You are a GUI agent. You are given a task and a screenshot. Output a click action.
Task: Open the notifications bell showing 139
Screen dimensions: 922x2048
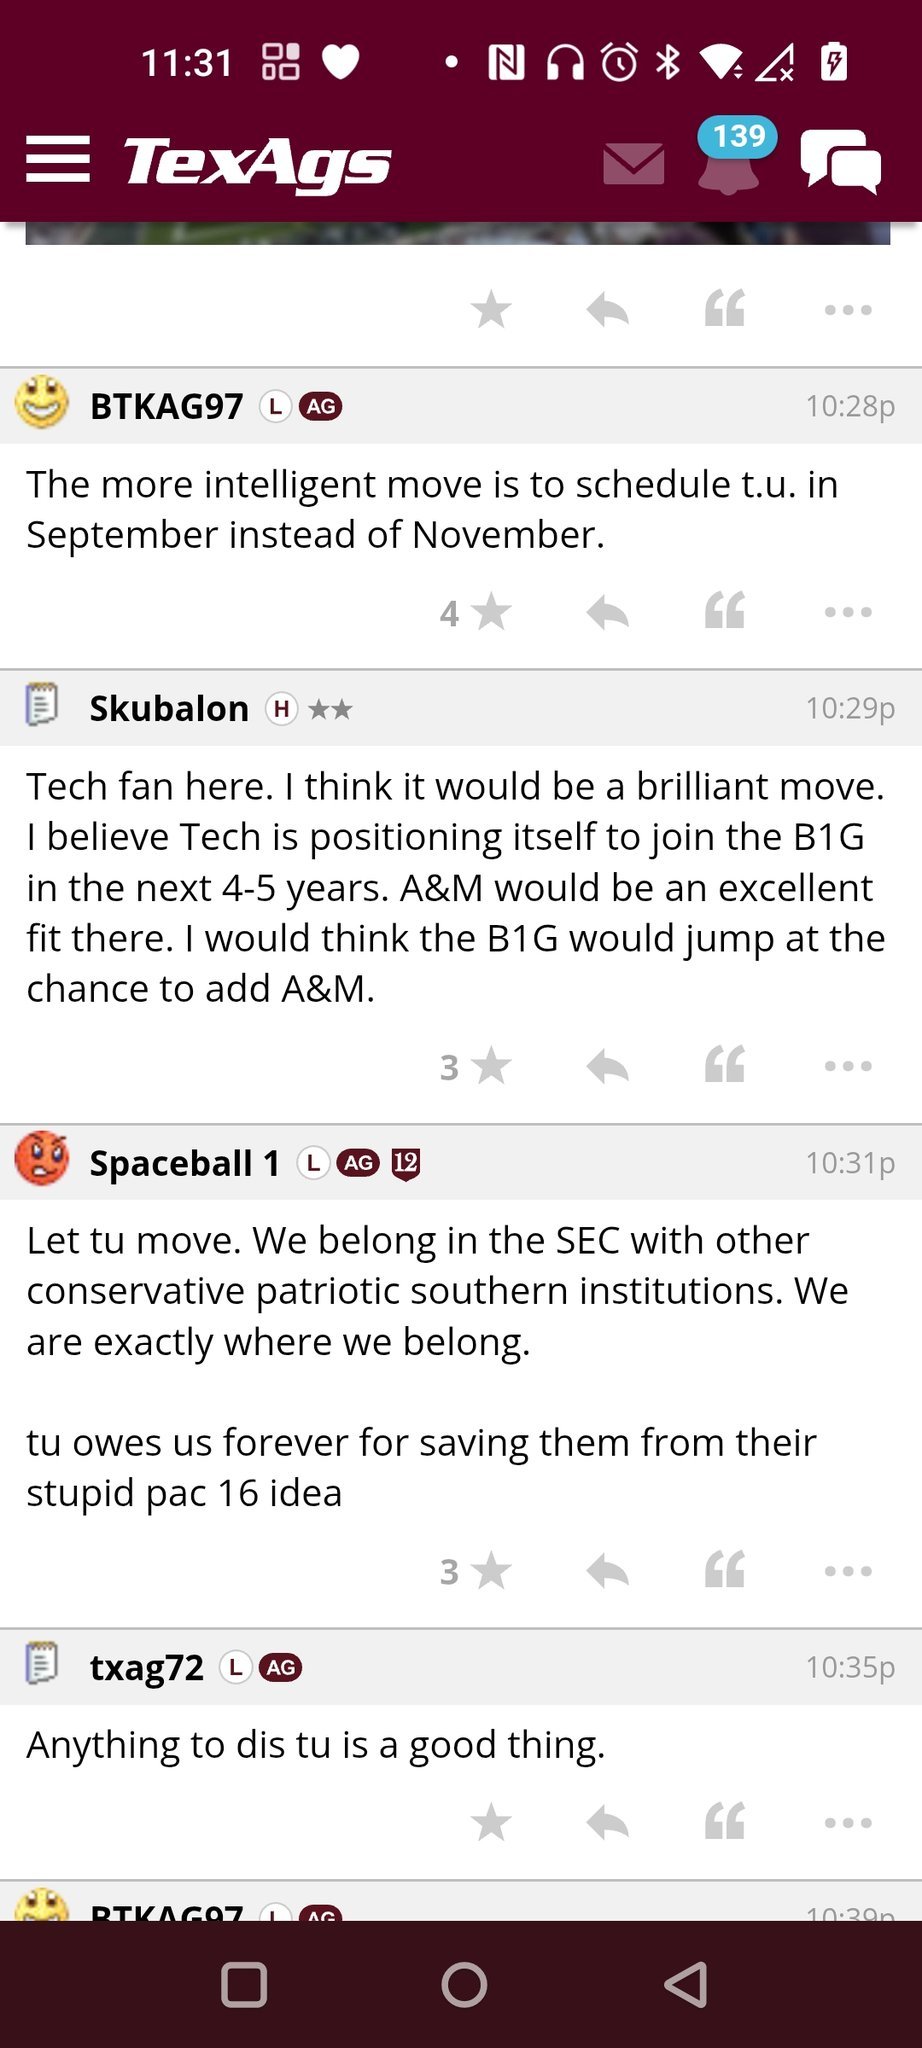tap(730, 160)
